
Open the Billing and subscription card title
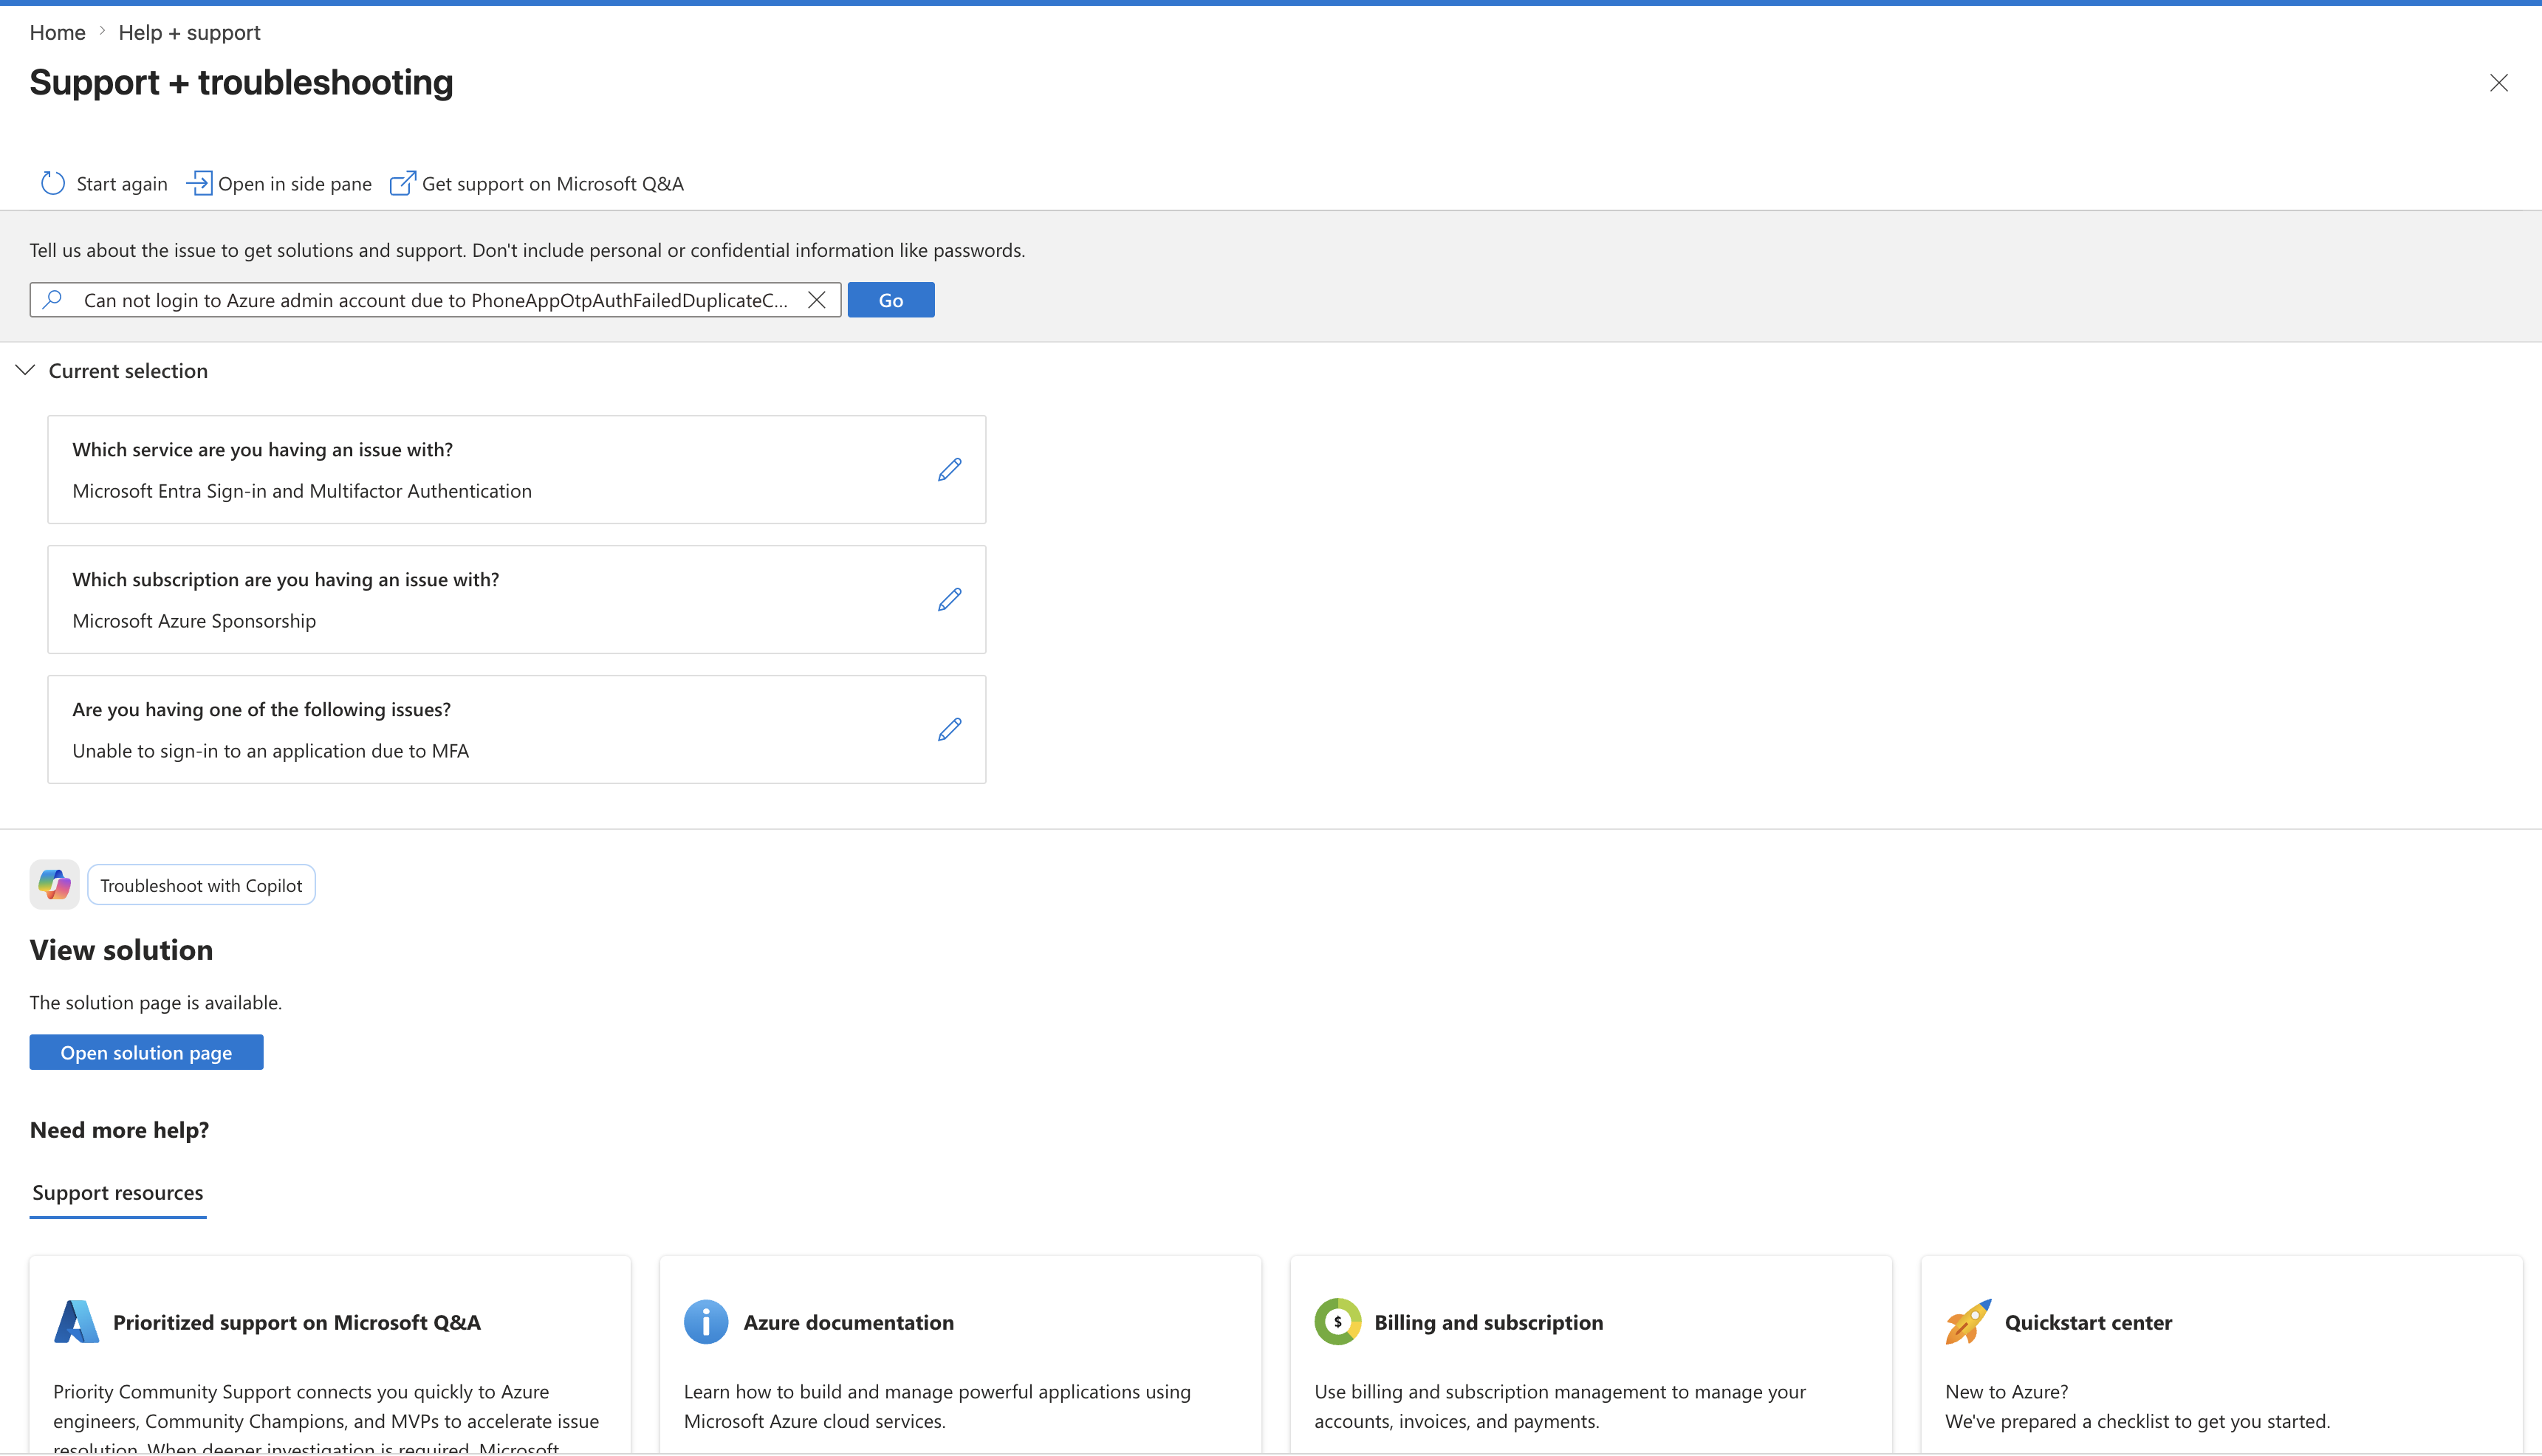(x=1489, y=1322)
